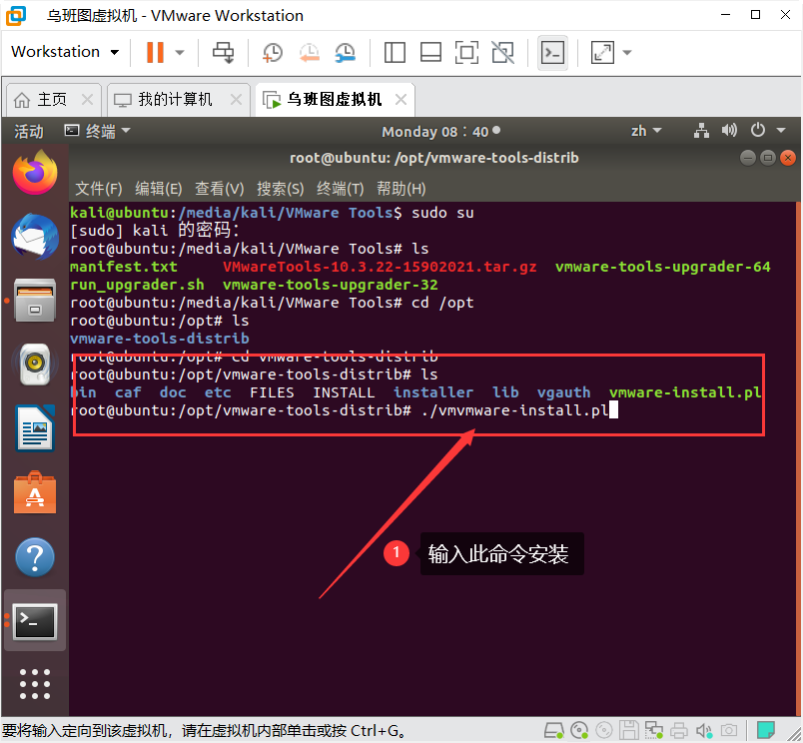This screenshot has height=743, width=803.
Task: Toggle Unity mode icon
Action: (x=503, y=52)
